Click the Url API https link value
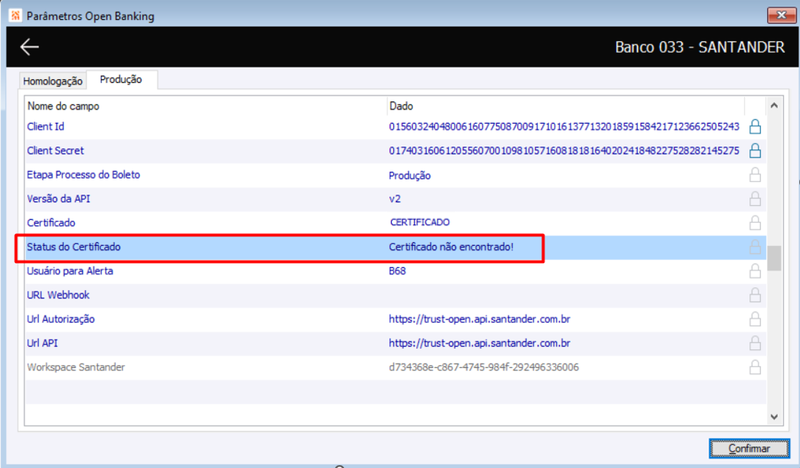The image size is (800, 468). [479, 343]
